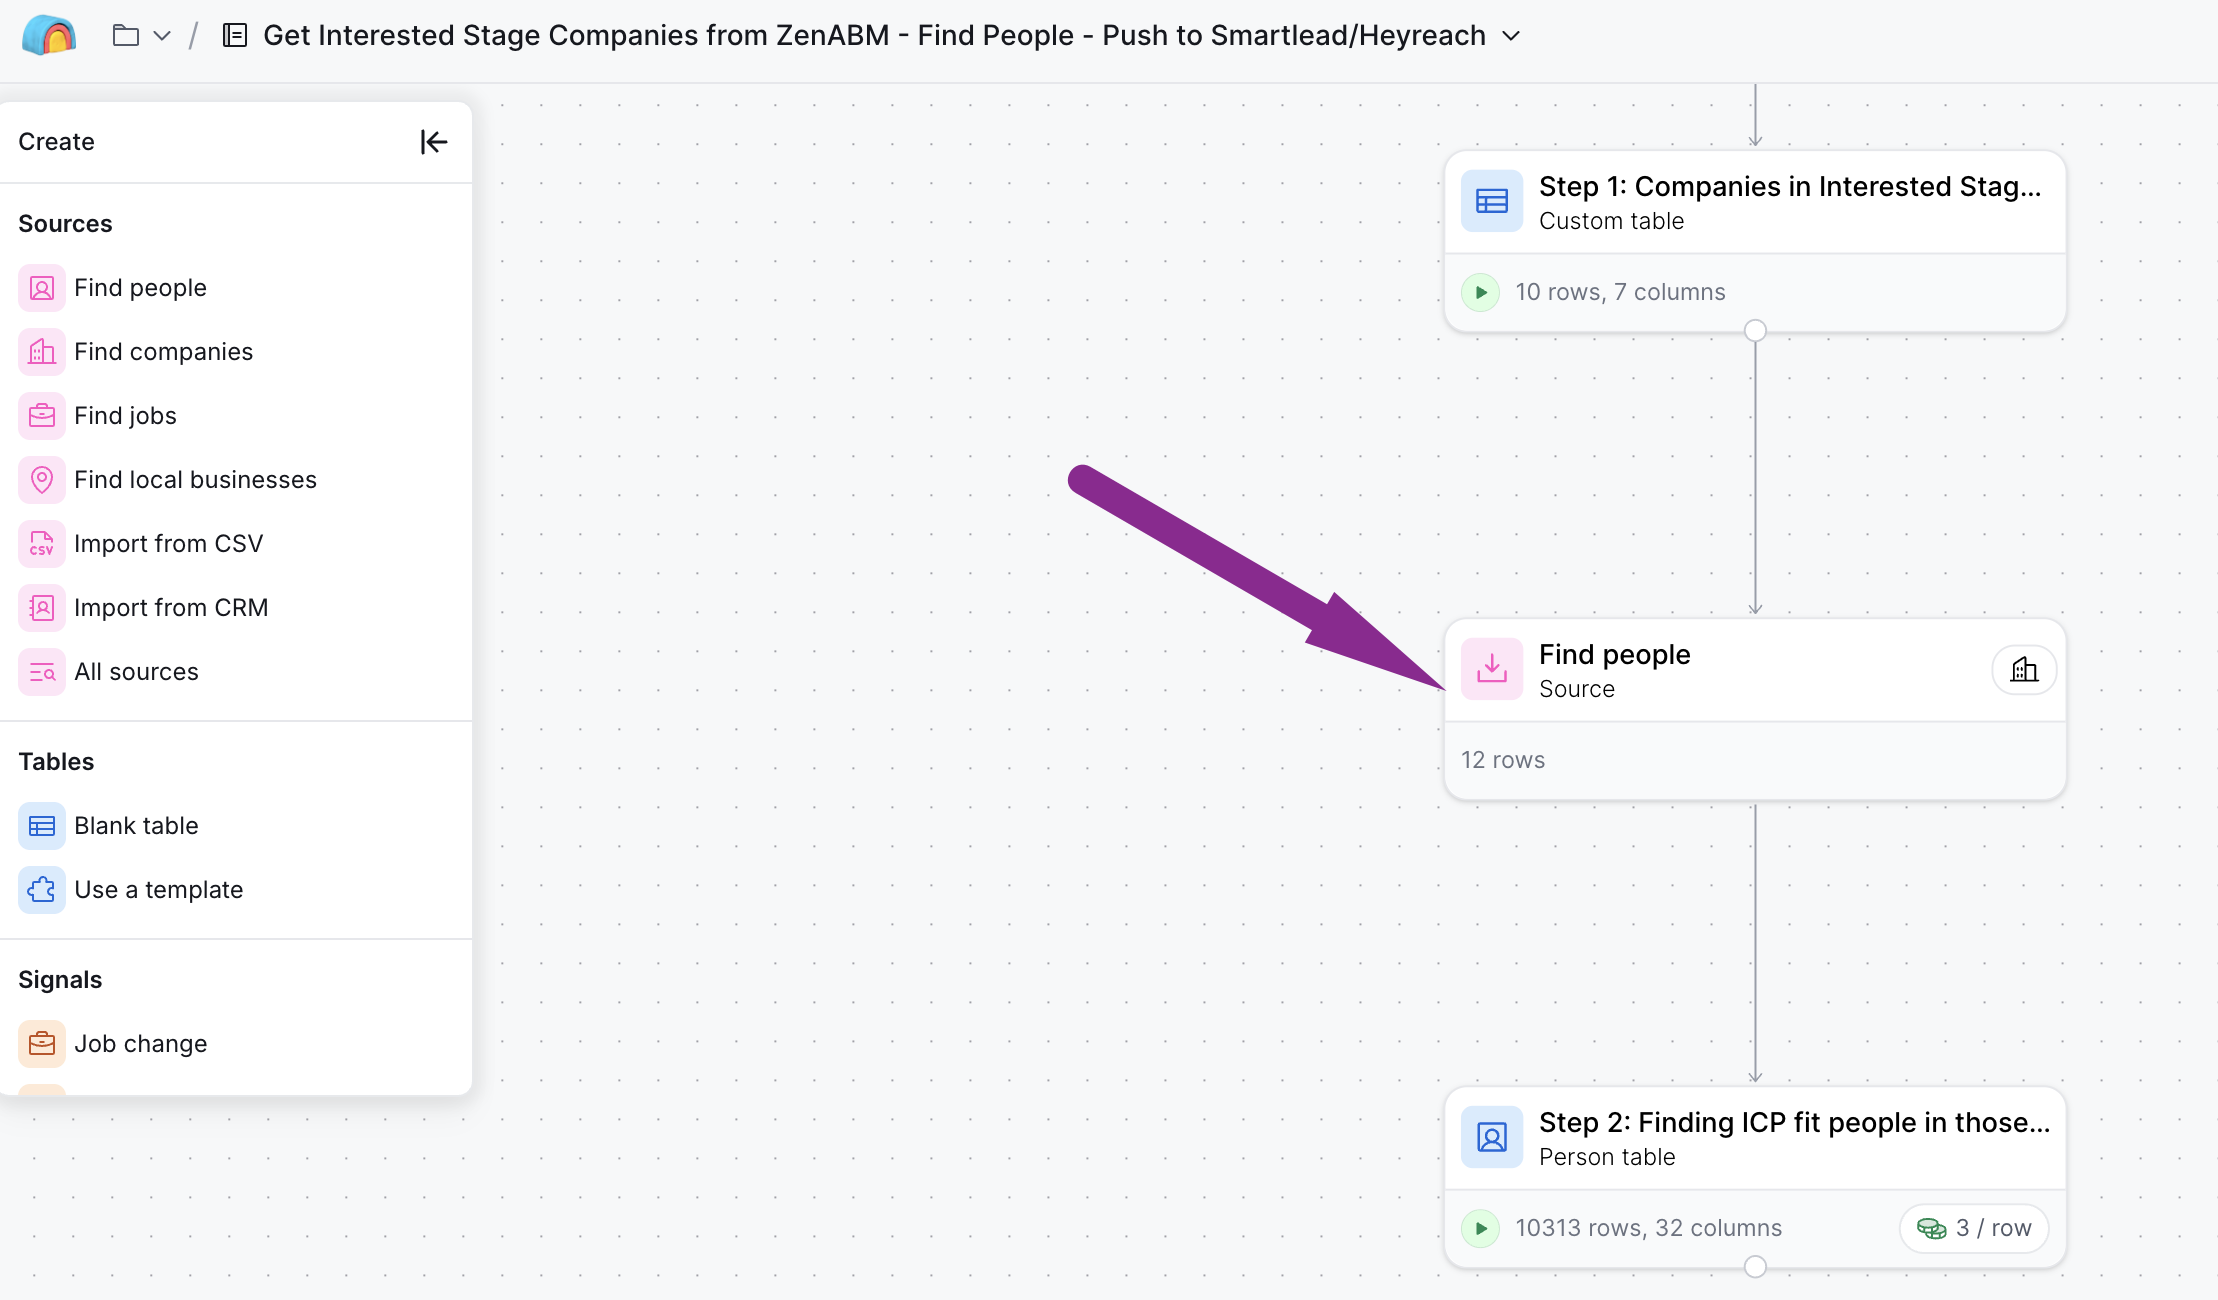2218x1300 pixels.
Task: Expand the workbook title dropdown chevron
Action: [1511, 36]
